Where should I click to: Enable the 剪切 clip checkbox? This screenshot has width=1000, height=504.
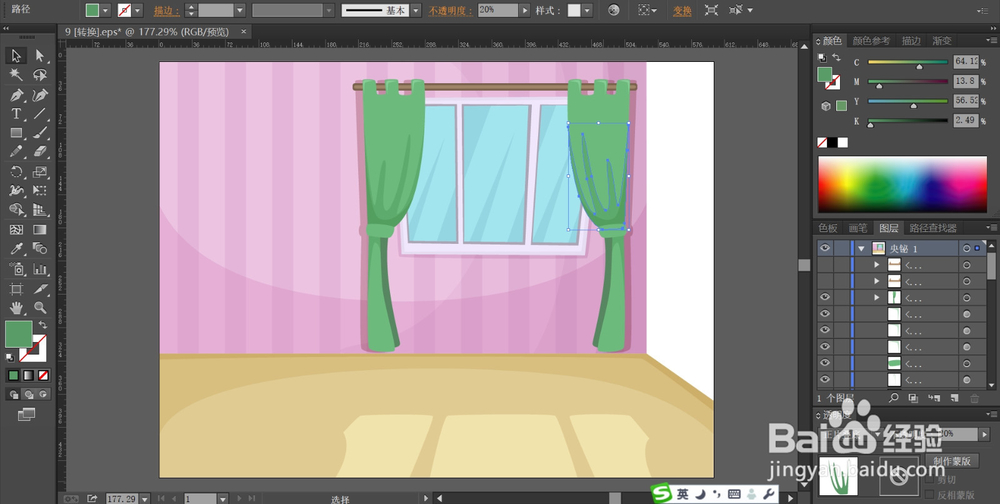point(929,479)
